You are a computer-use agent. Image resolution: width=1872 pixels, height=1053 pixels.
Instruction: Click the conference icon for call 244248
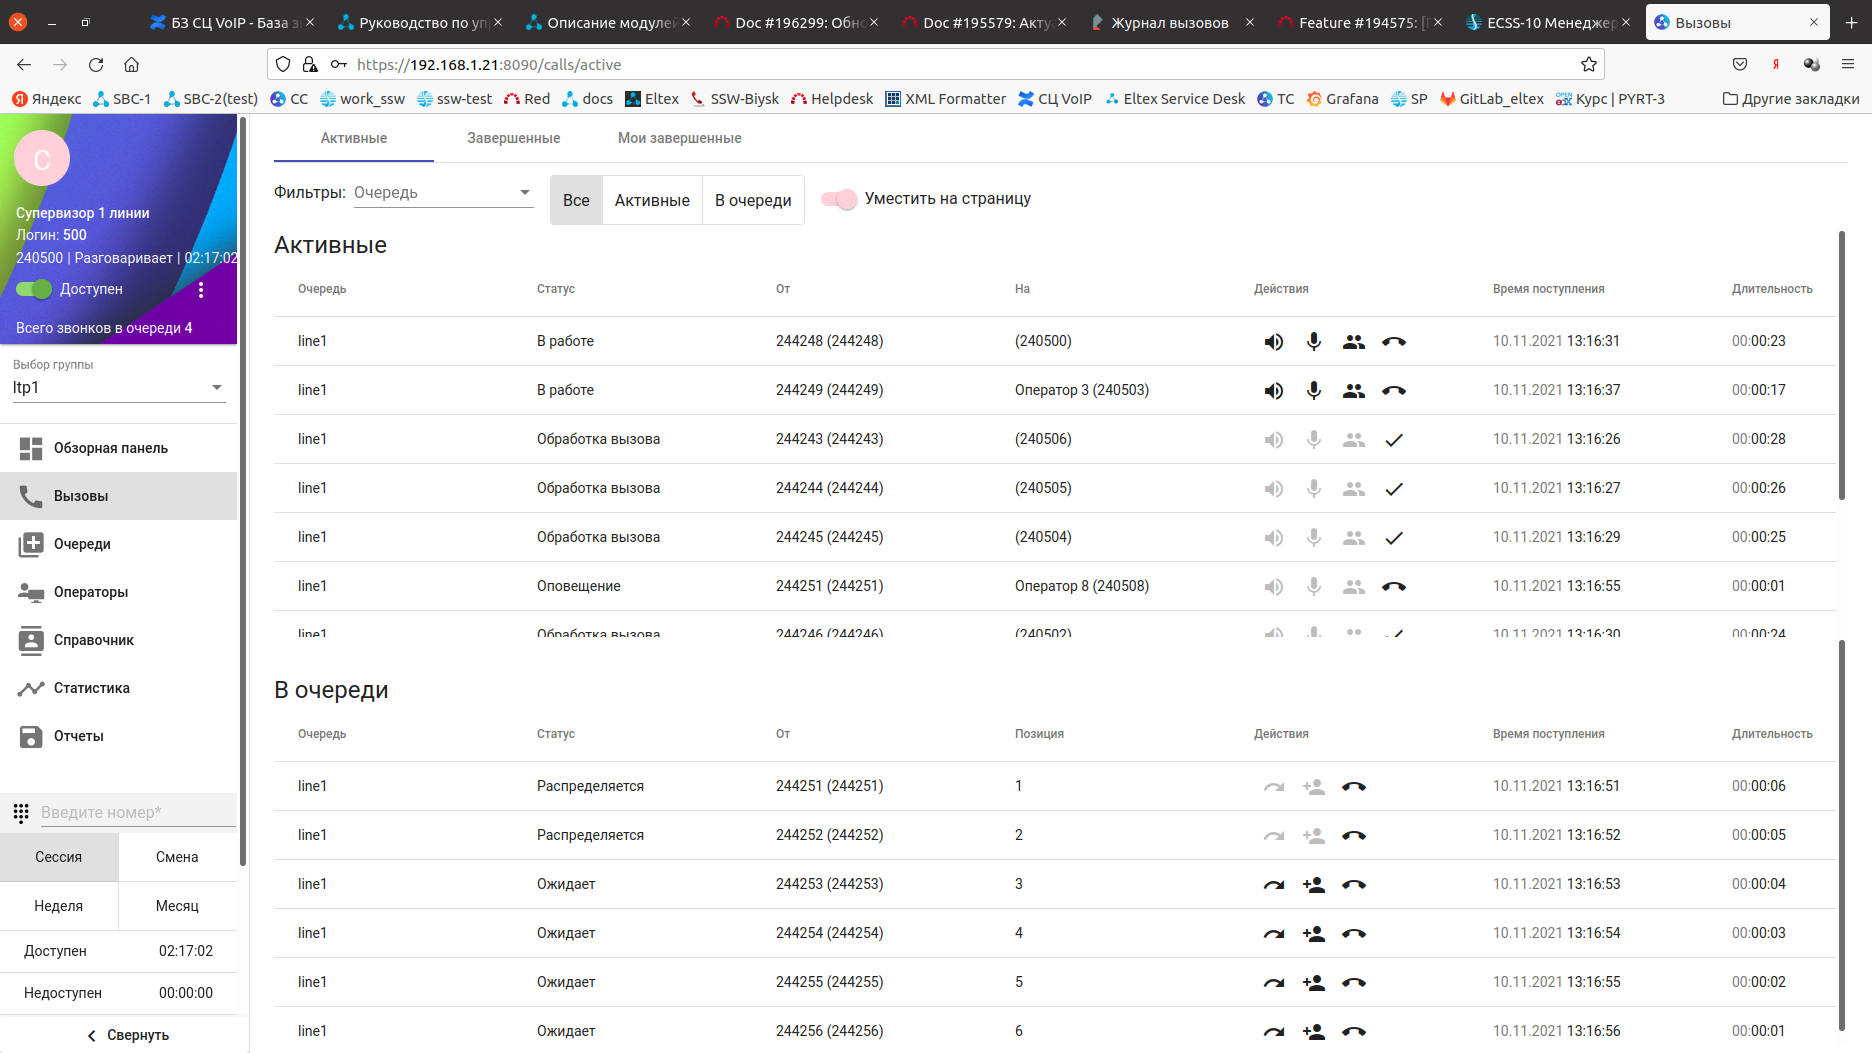click(1354, 342)
